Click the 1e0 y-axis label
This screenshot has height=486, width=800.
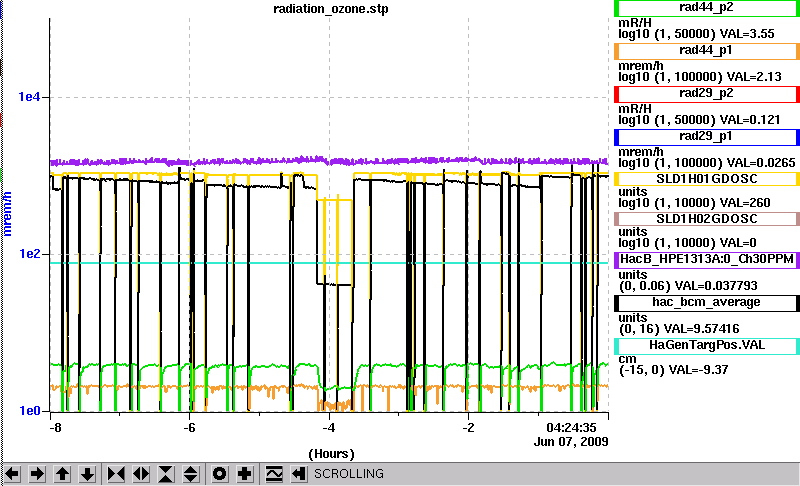(29, 411)
